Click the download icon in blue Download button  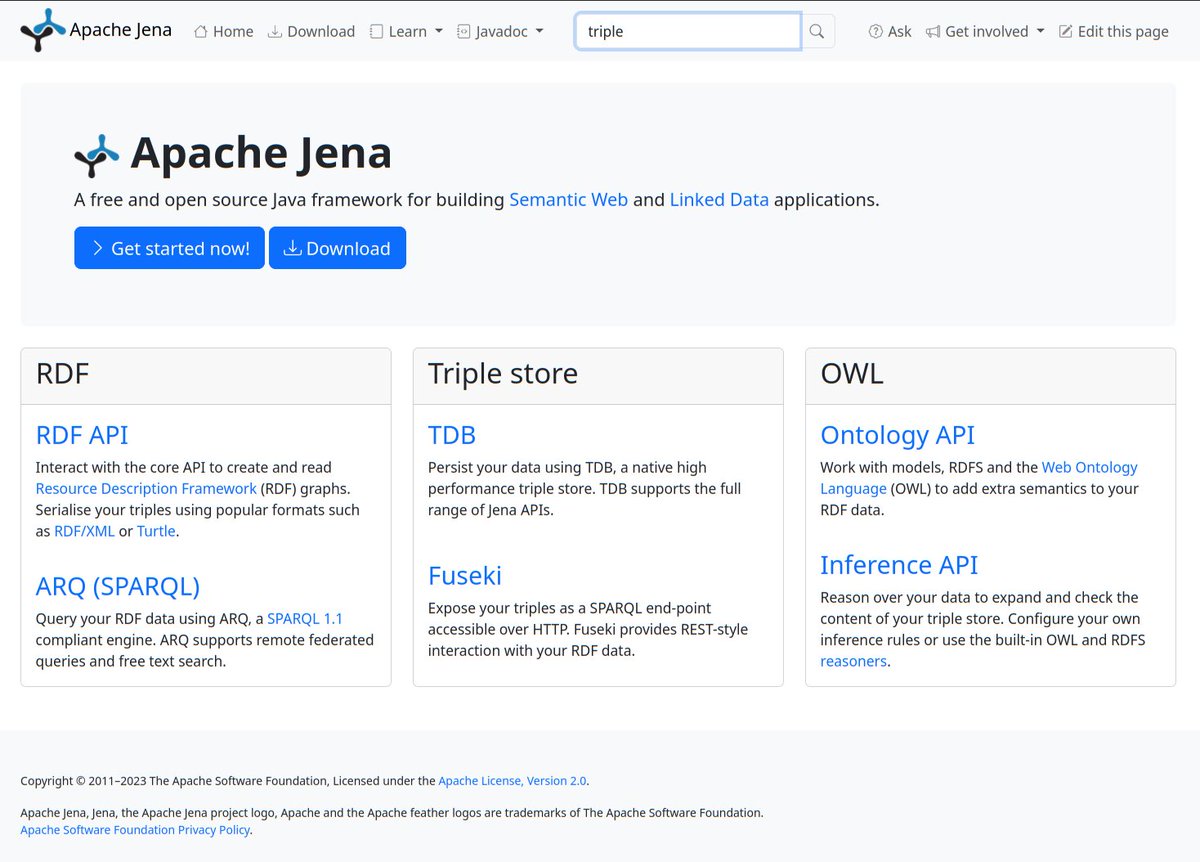click(293, 248)
